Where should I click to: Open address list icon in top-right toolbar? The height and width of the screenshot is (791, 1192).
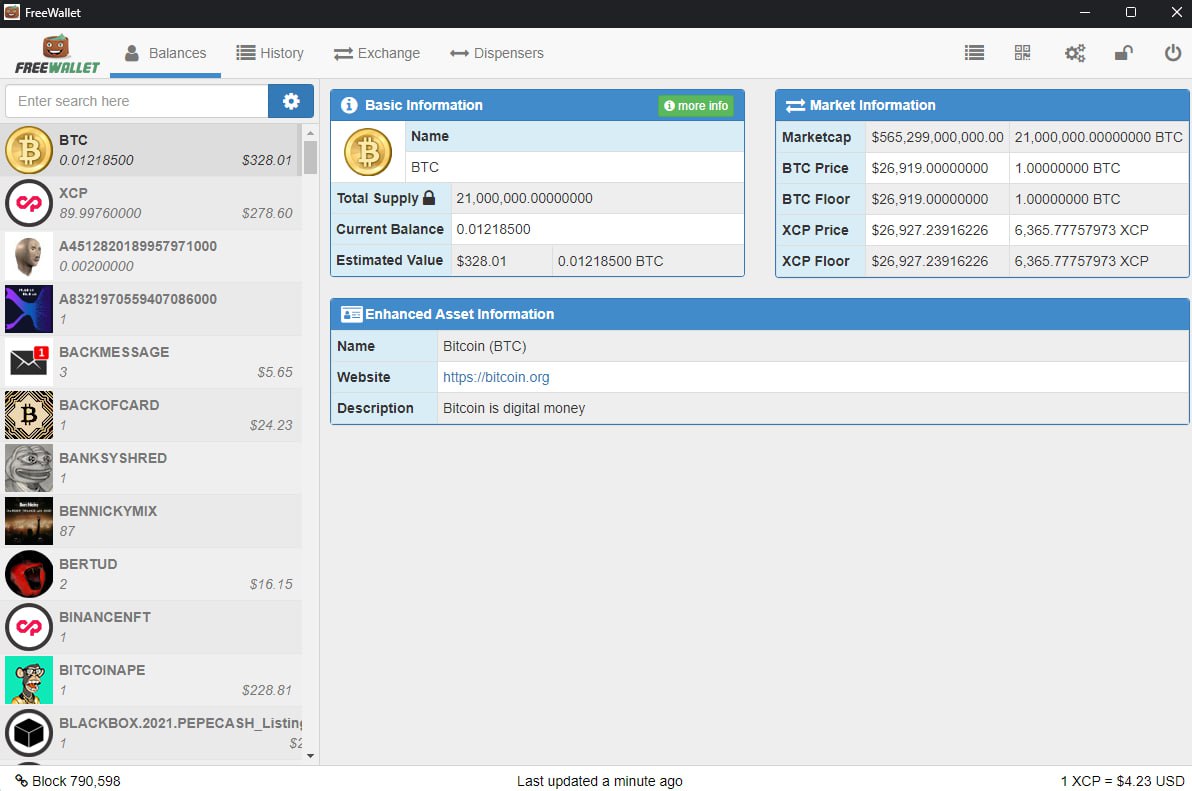click(974, 52)
